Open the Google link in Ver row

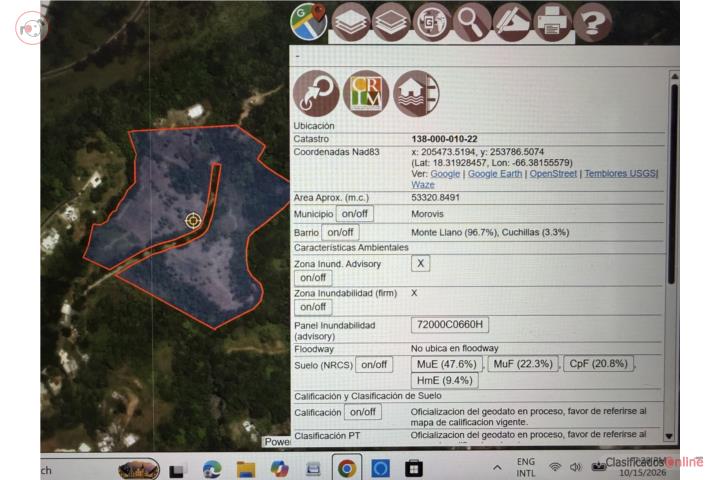pyautogui.click(x=445, y=174)
